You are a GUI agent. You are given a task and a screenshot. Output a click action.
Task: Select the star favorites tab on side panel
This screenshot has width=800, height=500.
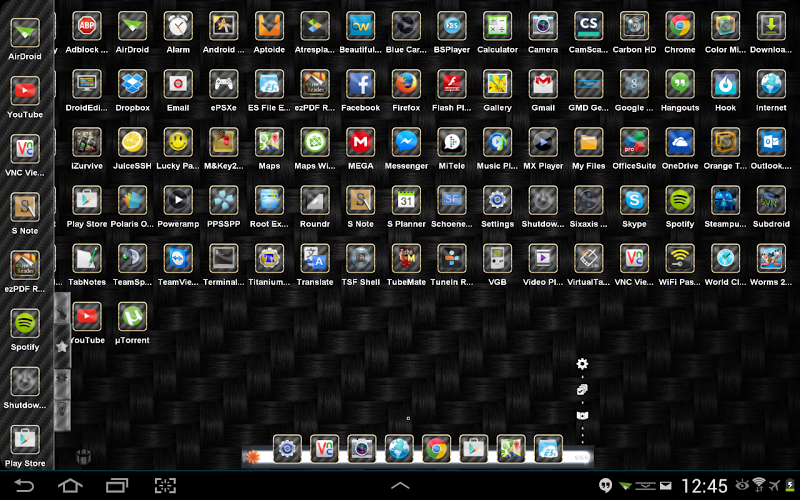[62, 347]
